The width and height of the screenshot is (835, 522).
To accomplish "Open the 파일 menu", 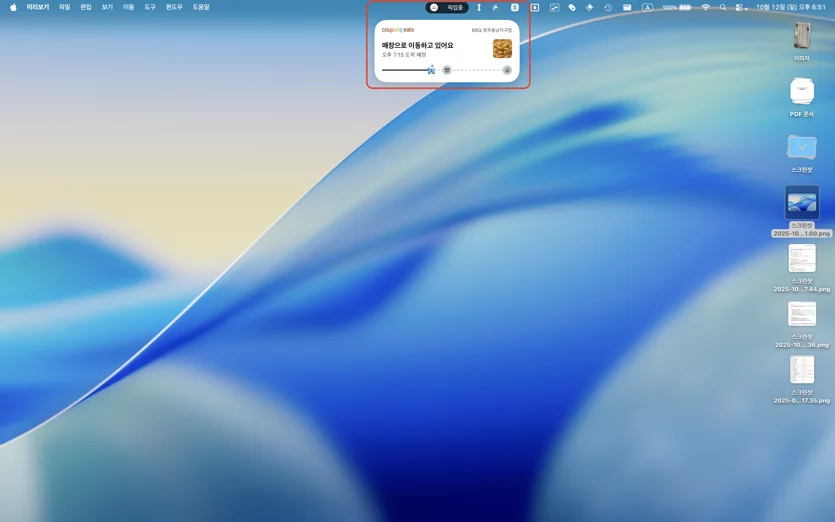I will (64, 7).
